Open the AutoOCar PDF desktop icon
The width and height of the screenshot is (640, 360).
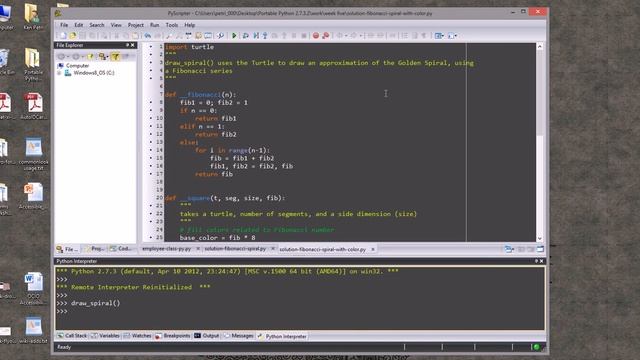[34, 107]
